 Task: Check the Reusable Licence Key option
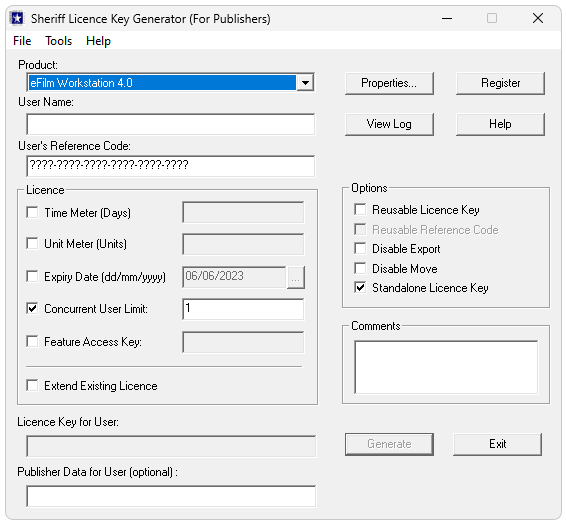[x=360, y=209]
